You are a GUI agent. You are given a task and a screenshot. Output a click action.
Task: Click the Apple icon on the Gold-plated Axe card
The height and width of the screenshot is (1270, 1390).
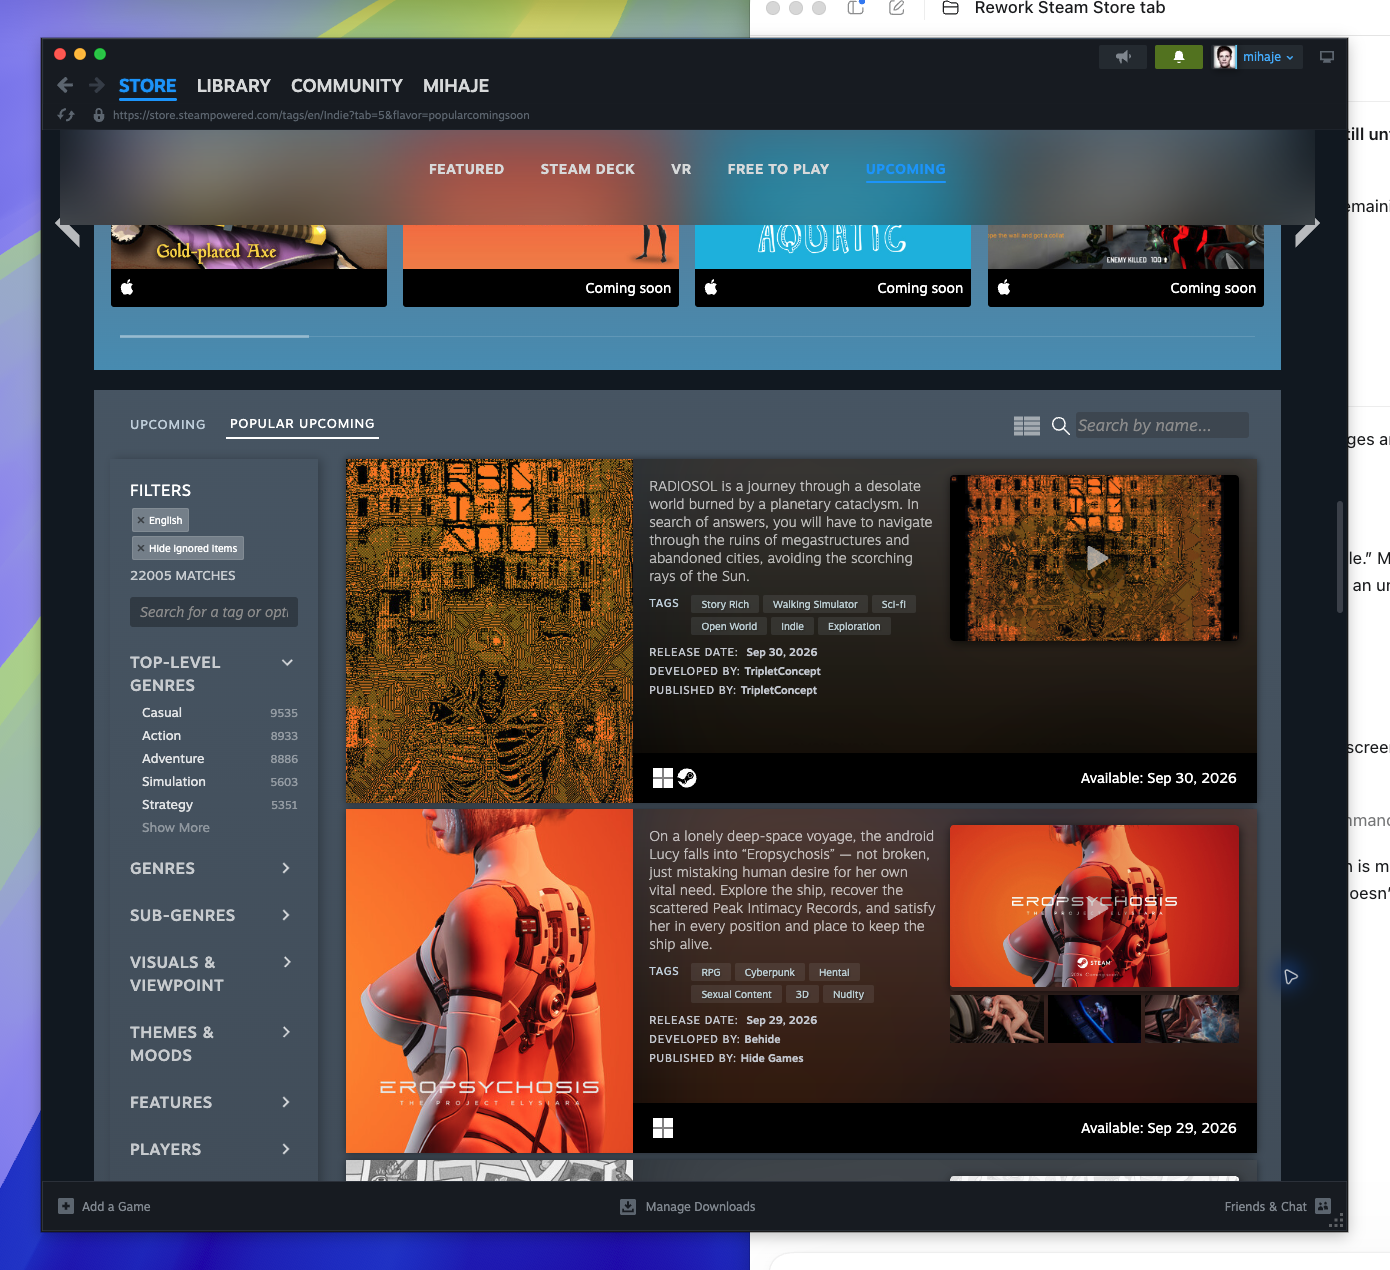[x=127, y=288]
